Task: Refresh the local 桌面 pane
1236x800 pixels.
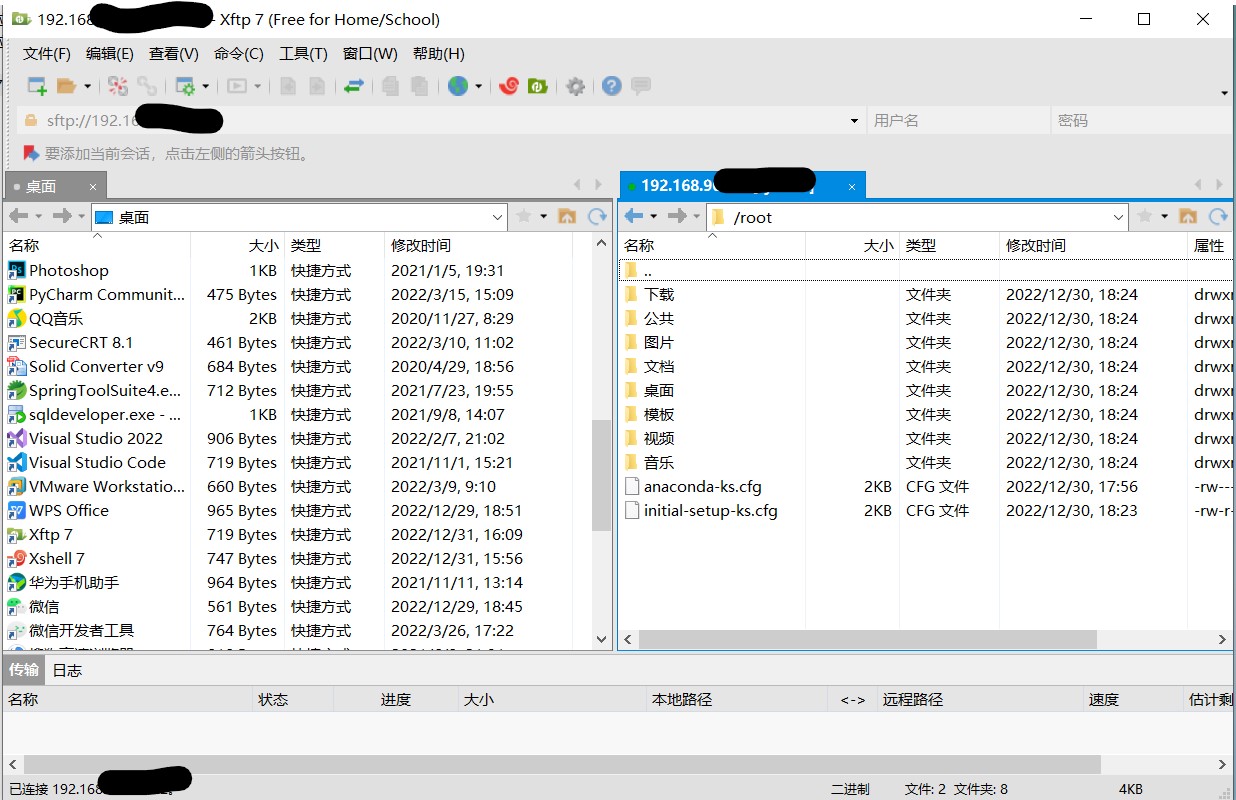Action: 597,216
